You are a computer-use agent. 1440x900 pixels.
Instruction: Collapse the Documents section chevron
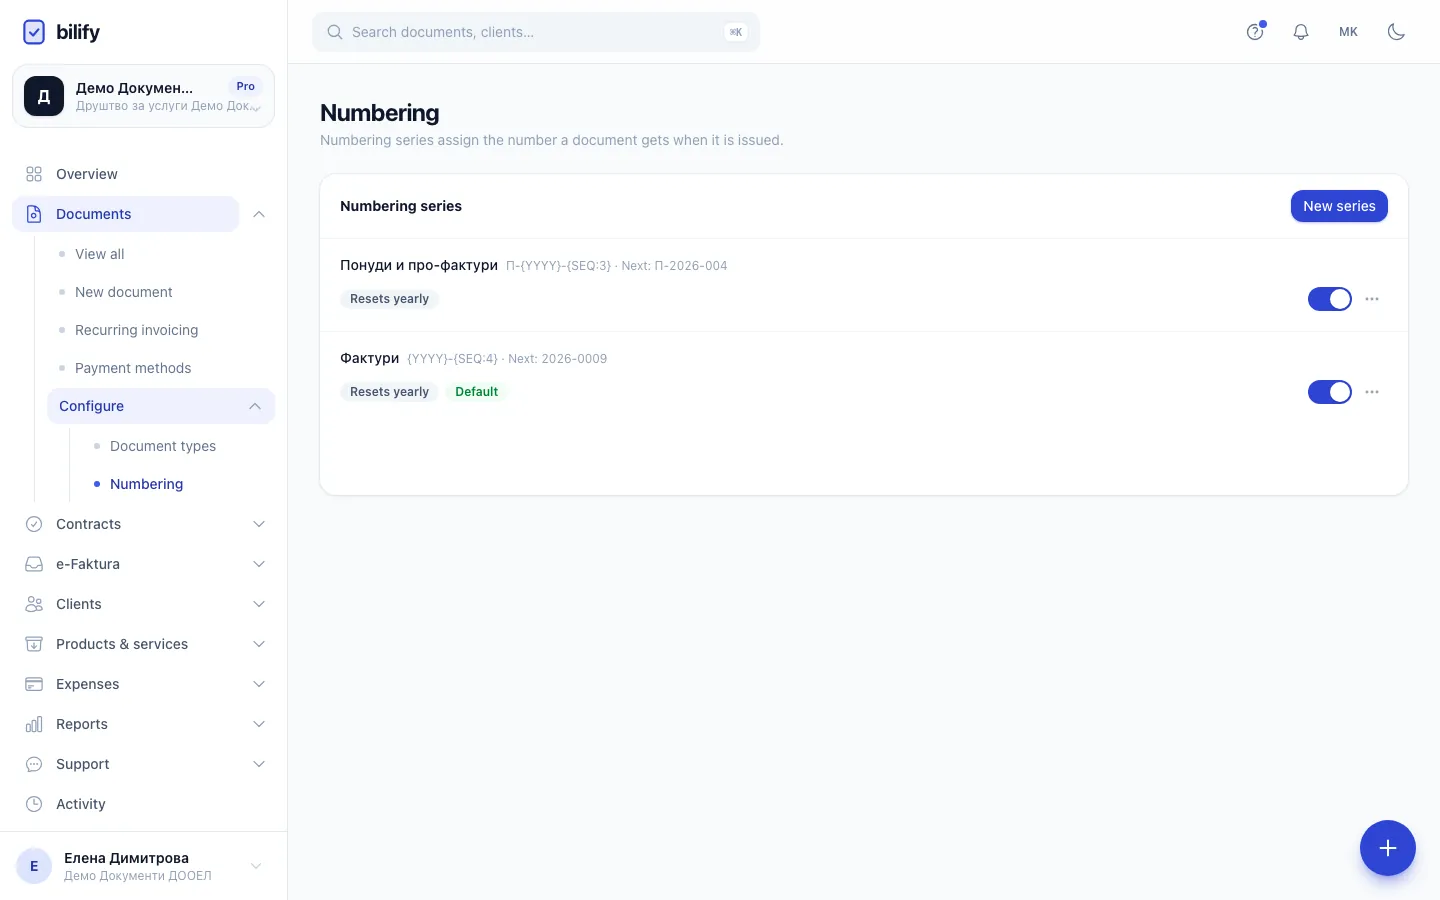259,214
